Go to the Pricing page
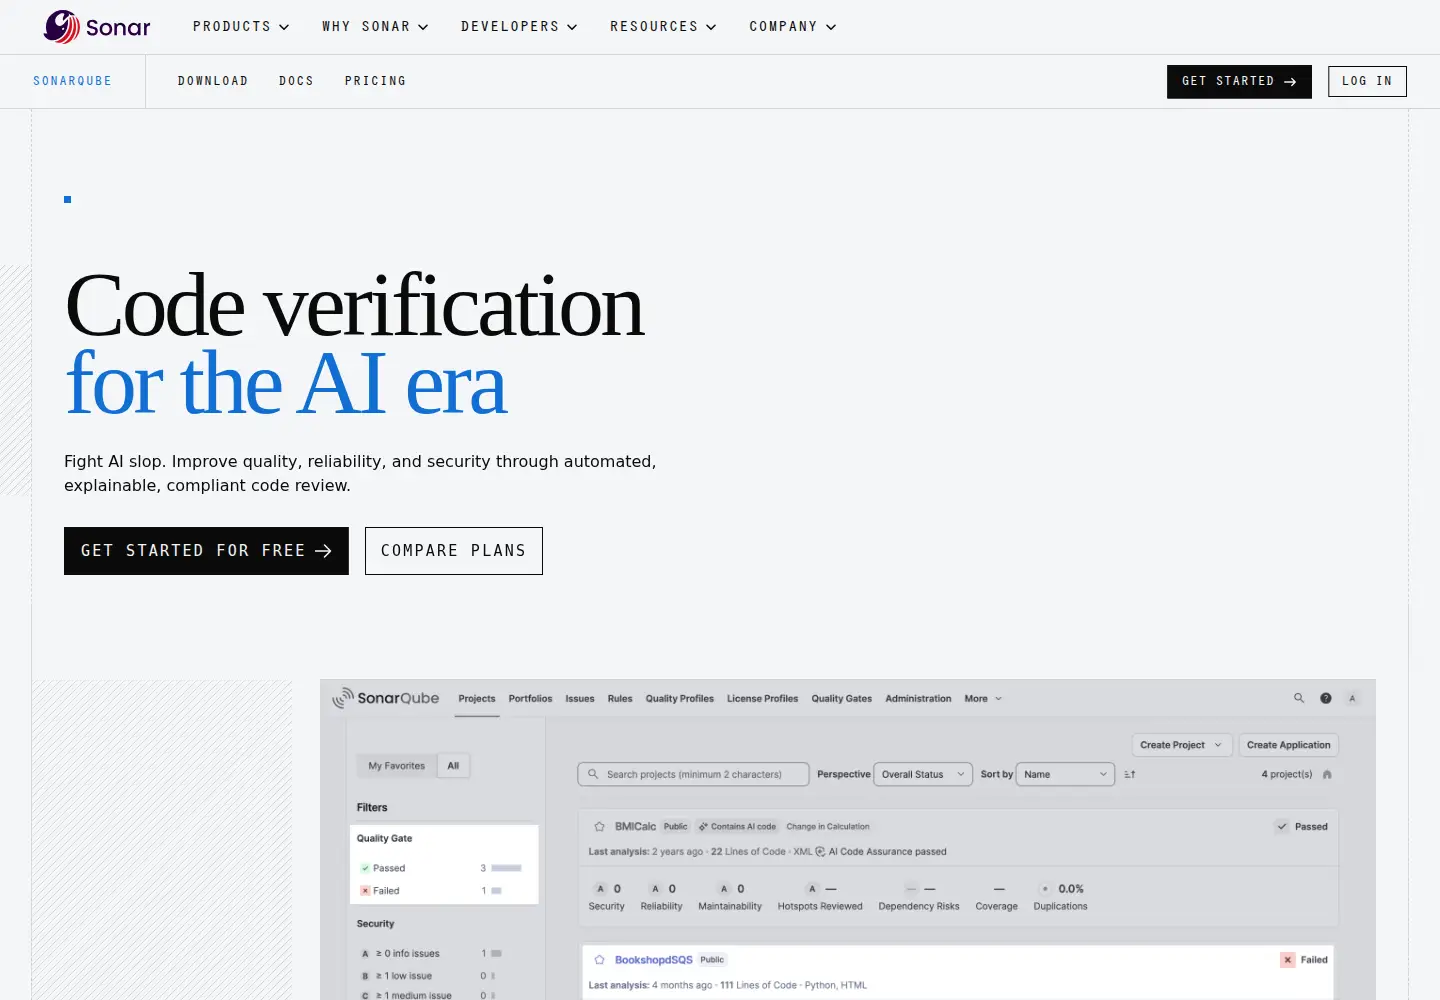Image resolution: width=1440 pixels, height=1000 pixels. pos(375,81)
